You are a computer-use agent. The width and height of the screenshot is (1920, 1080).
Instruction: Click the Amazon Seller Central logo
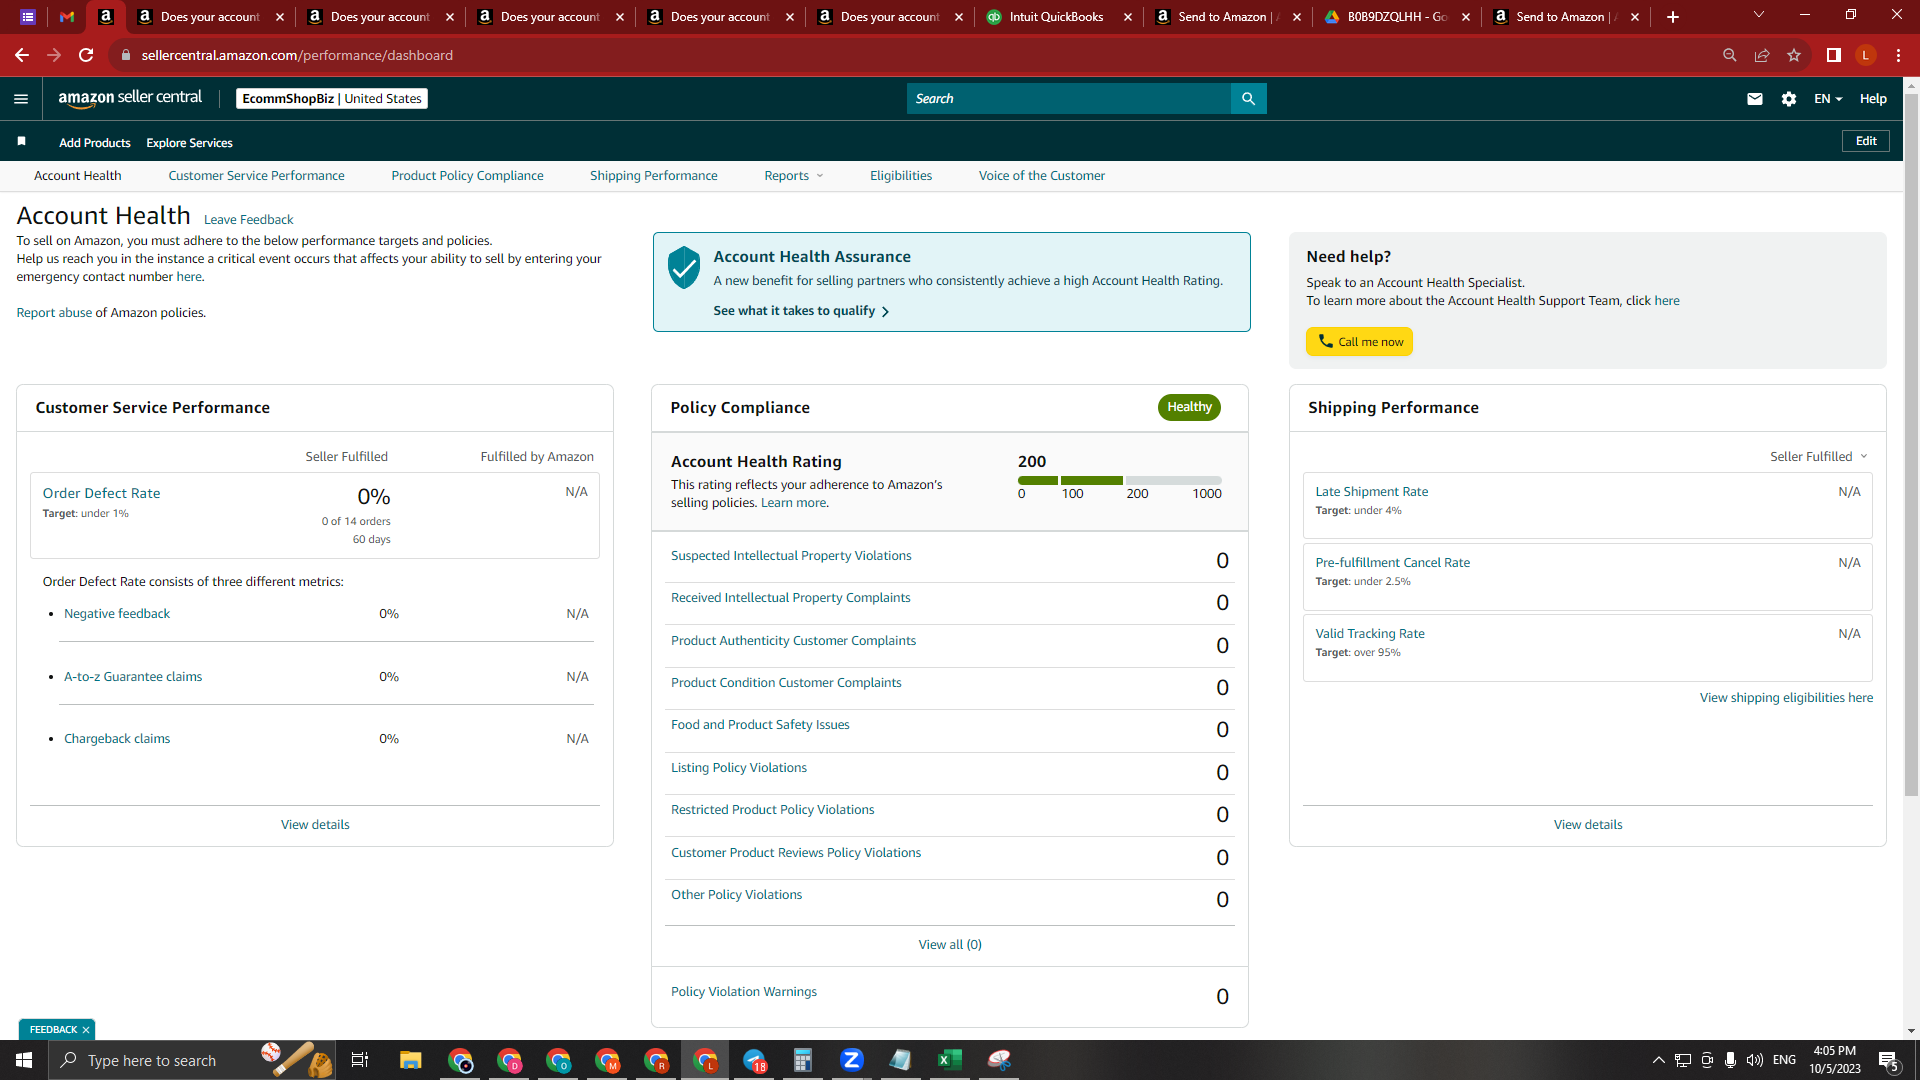130,98
